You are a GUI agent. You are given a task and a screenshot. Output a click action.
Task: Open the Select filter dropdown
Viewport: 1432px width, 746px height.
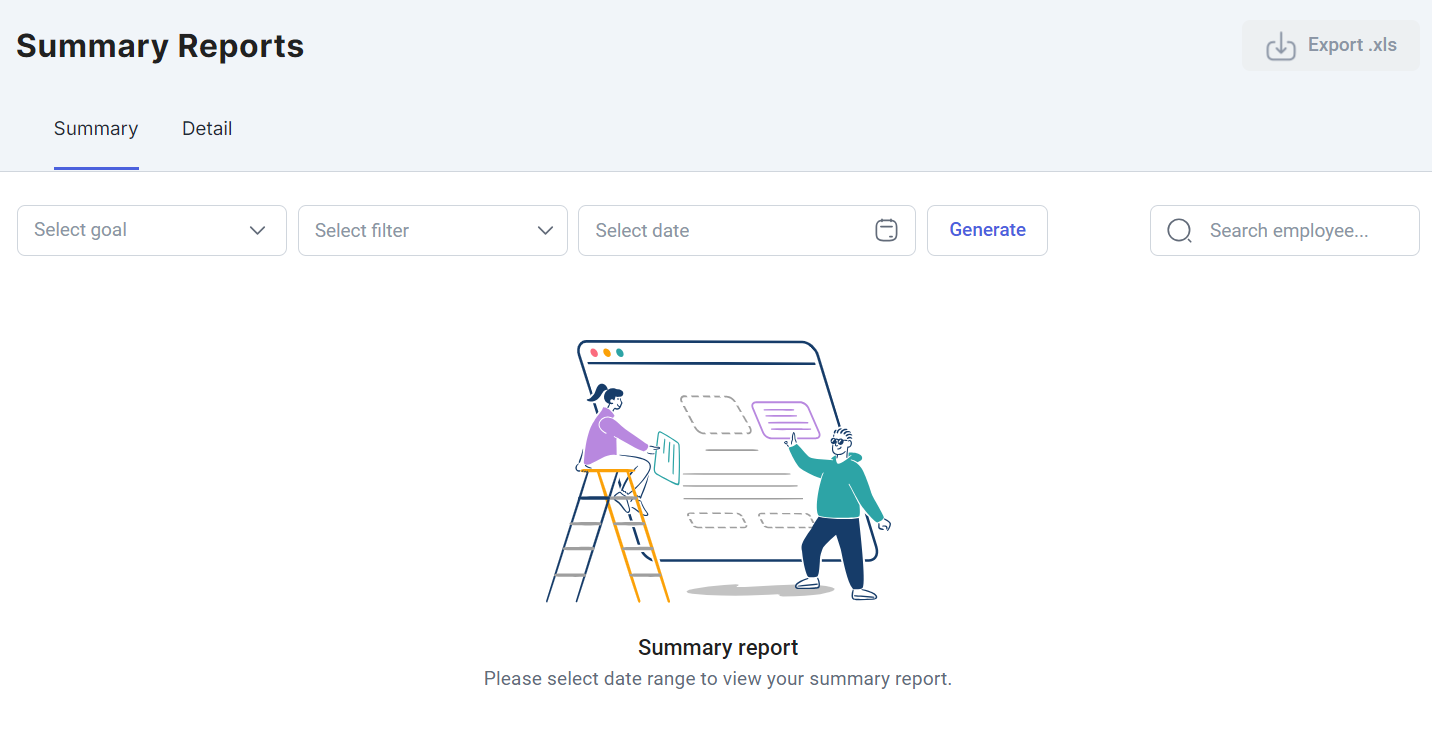pos(433,230)
